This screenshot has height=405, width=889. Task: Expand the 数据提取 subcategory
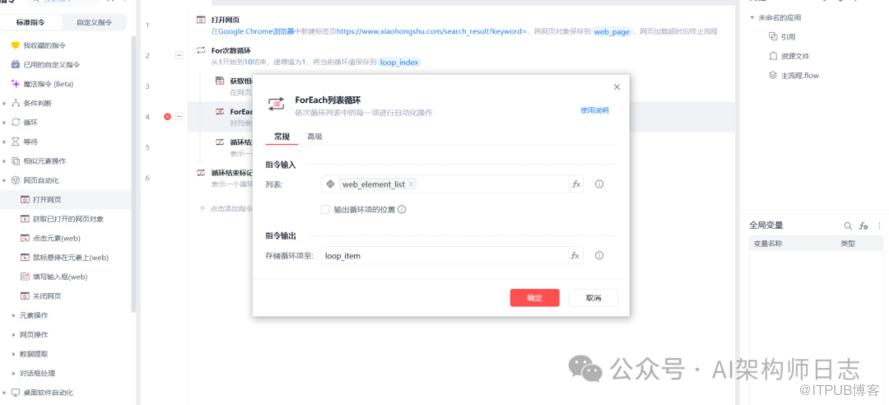[x=14, y=354]
